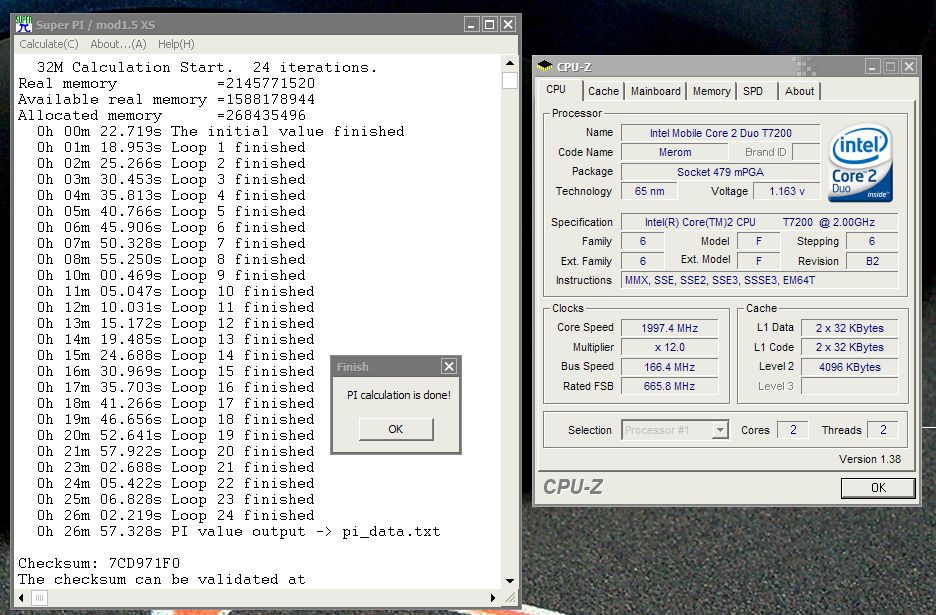Click the CPU-Z title bar icon
The image size is (936, 615).
pyautogui.click(x=544, y=66)
